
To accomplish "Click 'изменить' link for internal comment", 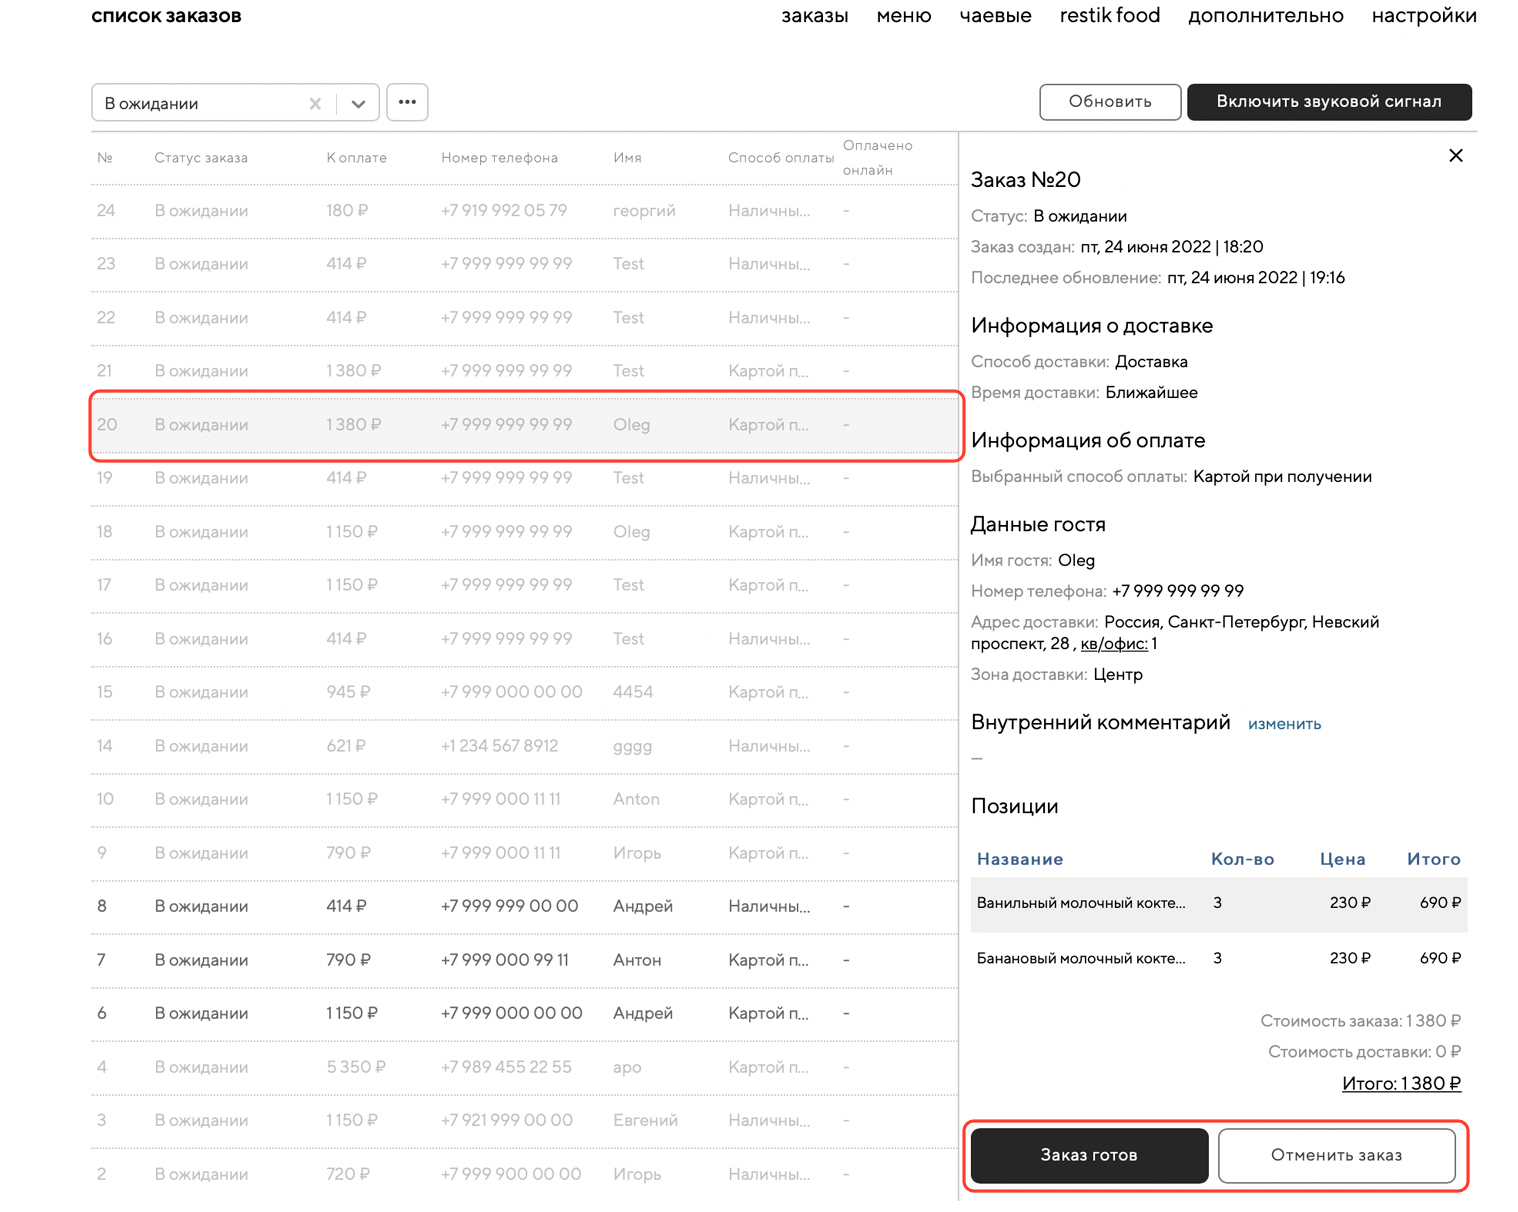I will point(1284,724).
